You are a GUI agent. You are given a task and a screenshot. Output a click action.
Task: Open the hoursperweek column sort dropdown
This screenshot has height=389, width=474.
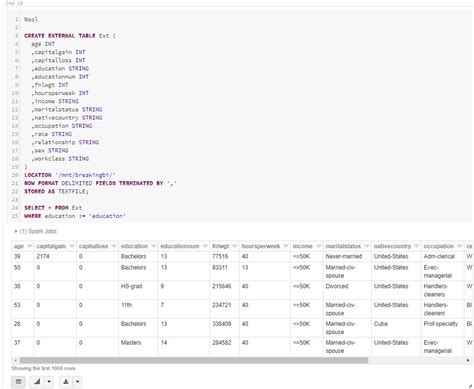(285, 246)
